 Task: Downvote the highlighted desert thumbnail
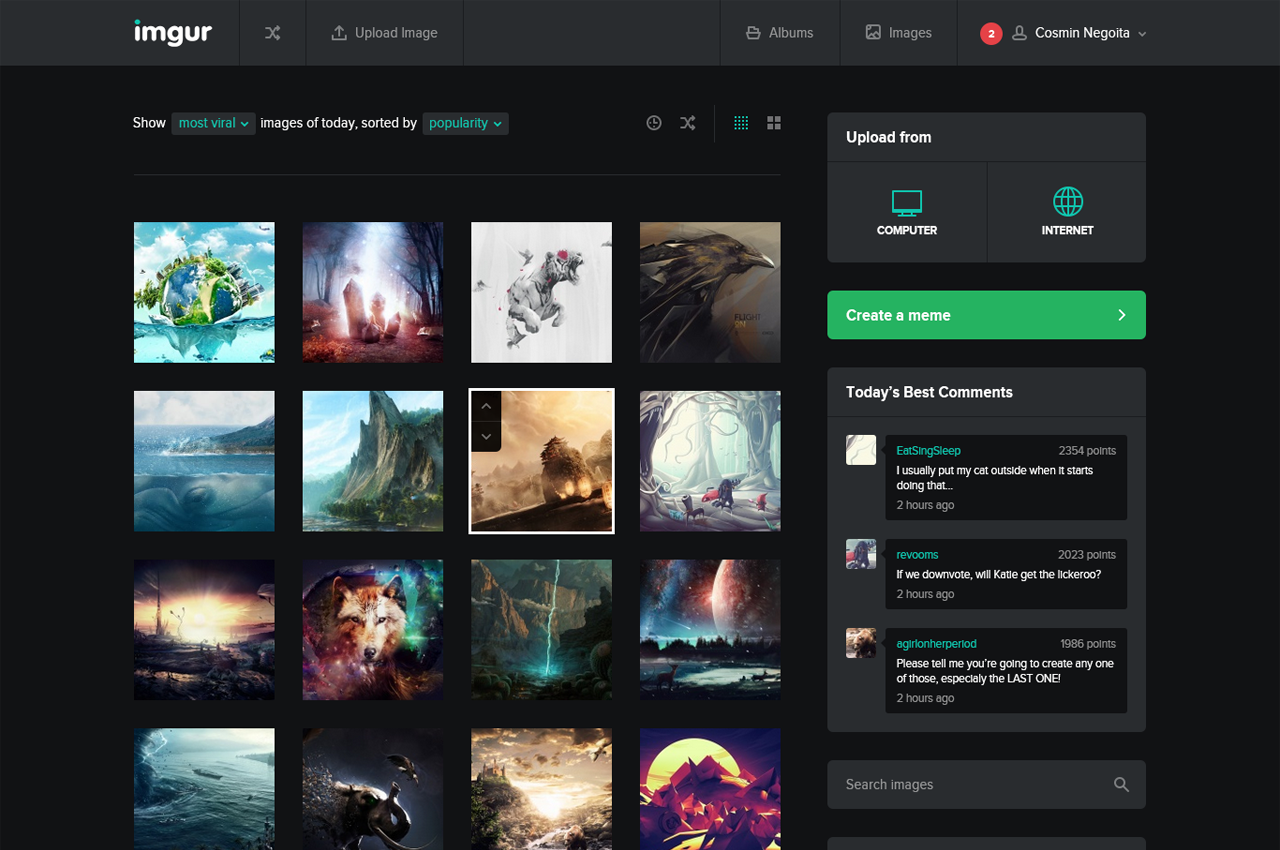click(486, 437)
